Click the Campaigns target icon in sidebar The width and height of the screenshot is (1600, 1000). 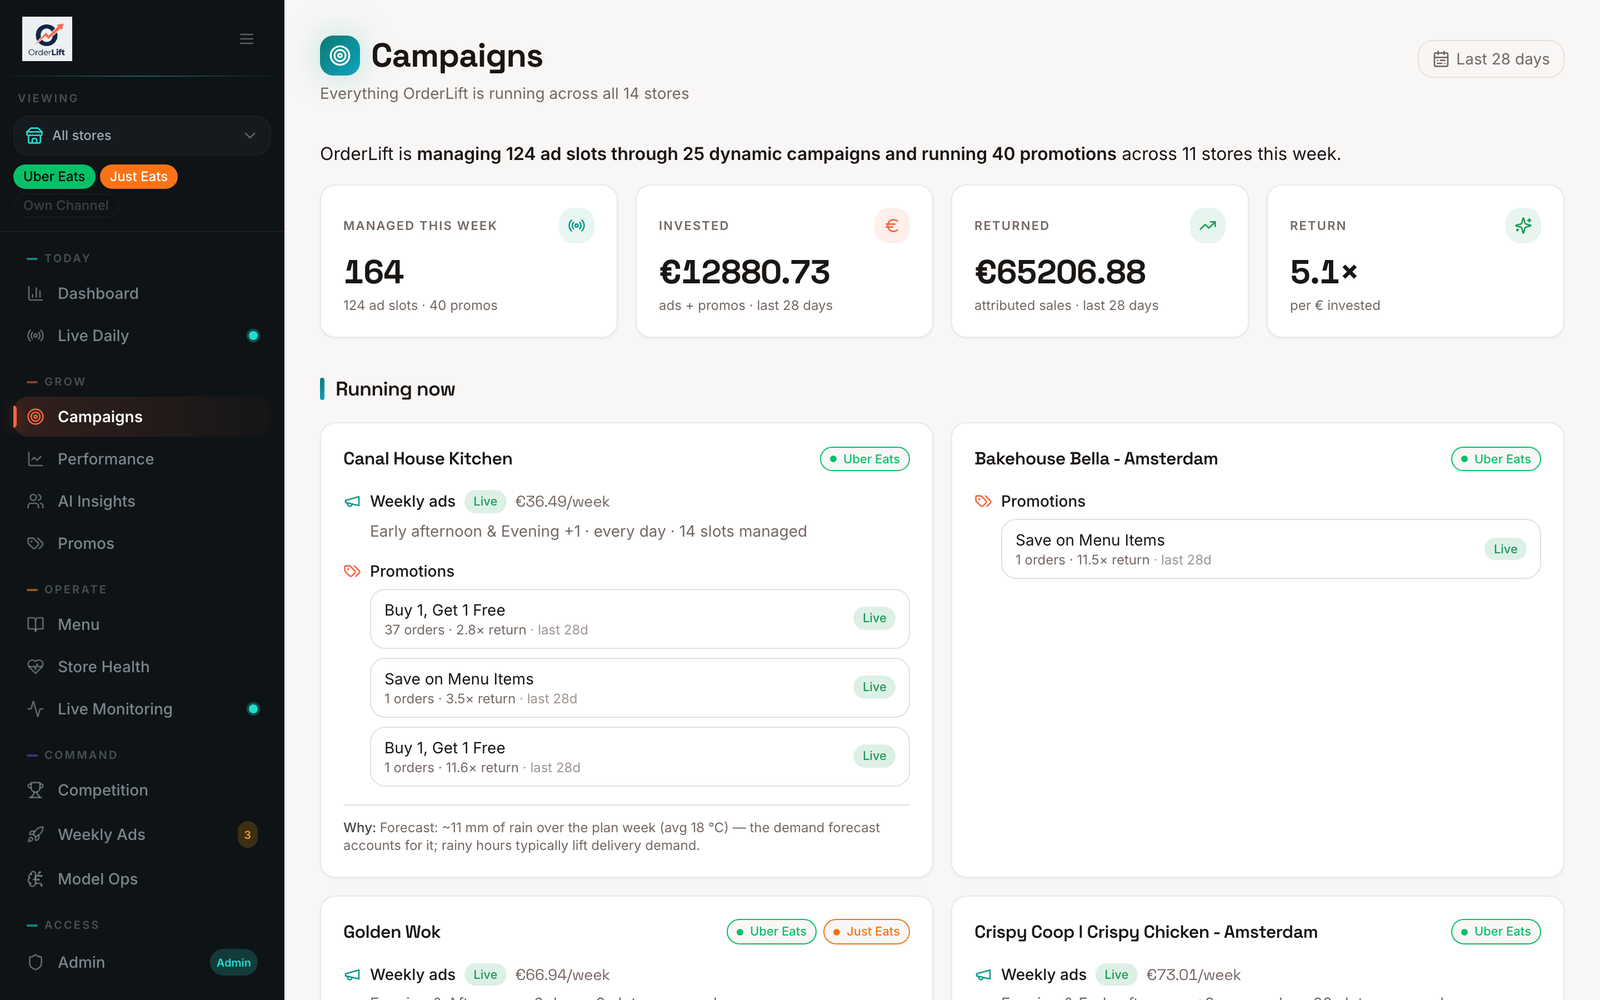(35, 417)
